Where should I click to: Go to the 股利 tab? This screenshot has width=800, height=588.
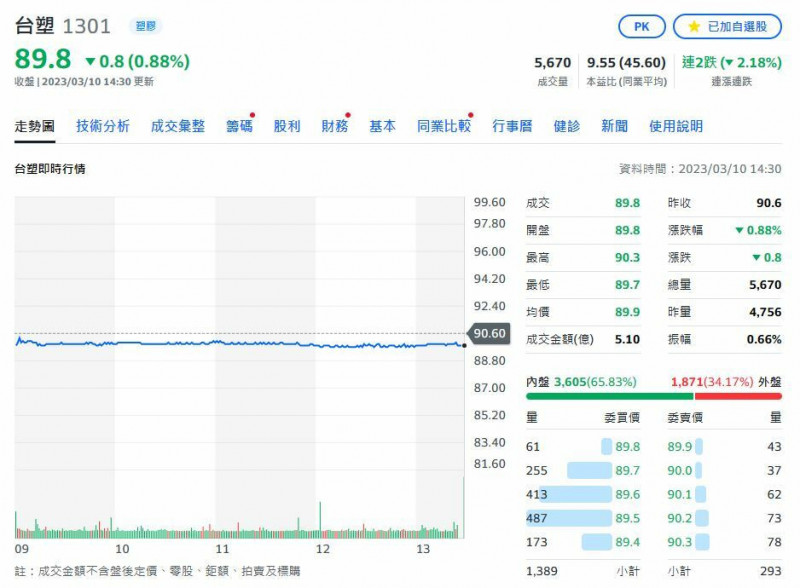point(287,126)
